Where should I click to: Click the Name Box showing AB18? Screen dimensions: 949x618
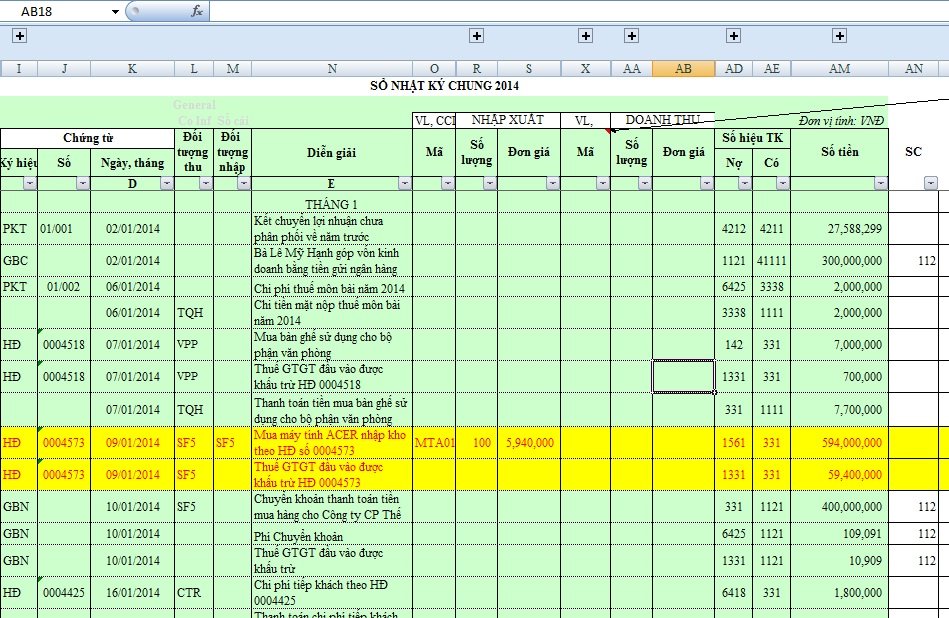(55, 11)
